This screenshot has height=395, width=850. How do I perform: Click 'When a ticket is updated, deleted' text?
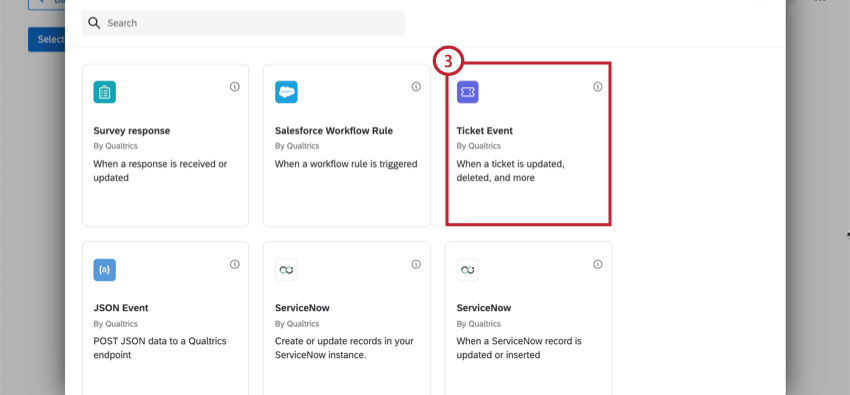[x=510, y=171]
